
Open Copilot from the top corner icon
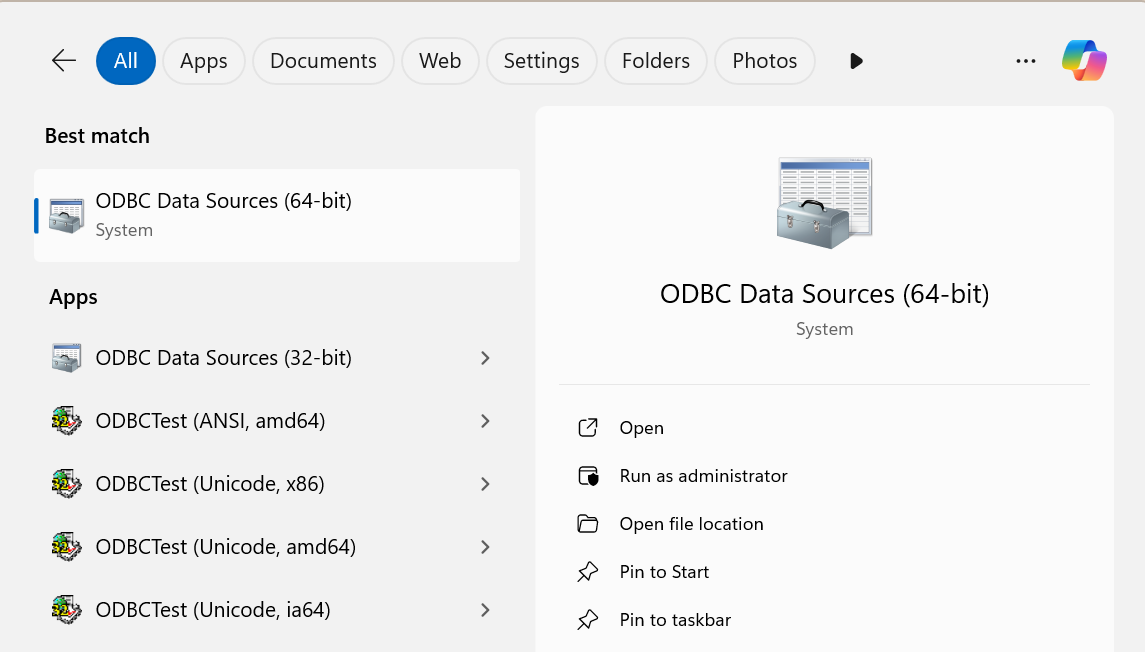coord(1084,60)
